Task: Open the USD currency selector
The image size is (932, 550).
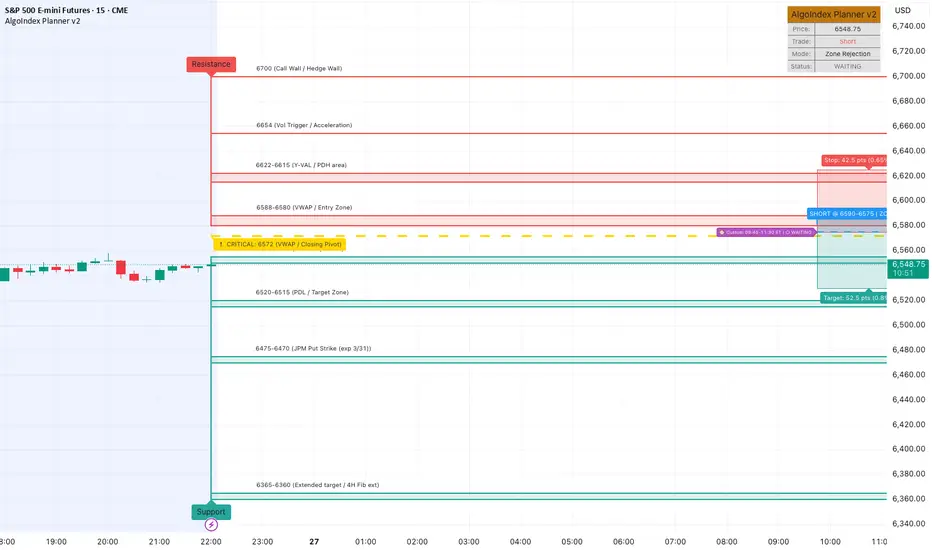Action: click(x=902, y=10)
